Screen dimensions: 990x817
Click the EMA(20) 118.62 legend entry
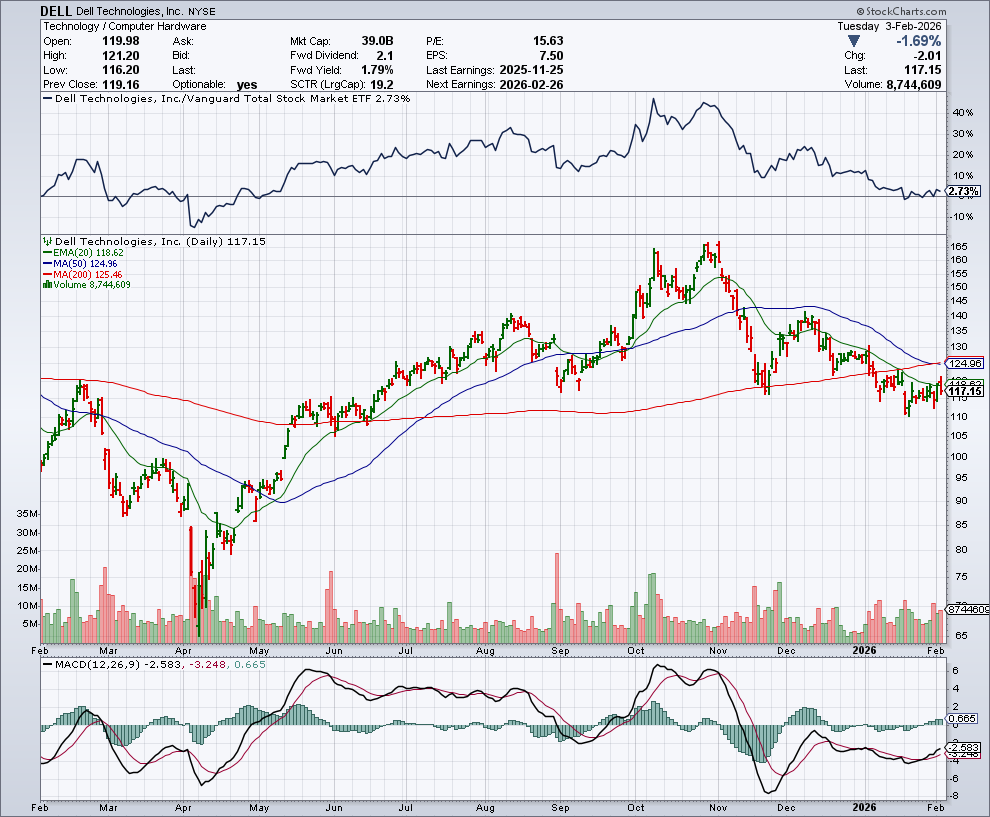83,253
